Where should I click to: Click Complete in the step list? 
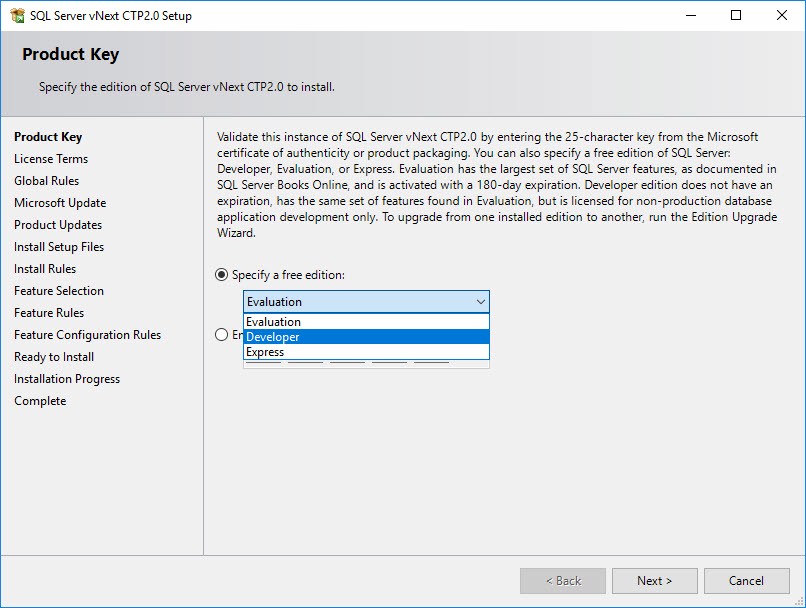(40, 401)
